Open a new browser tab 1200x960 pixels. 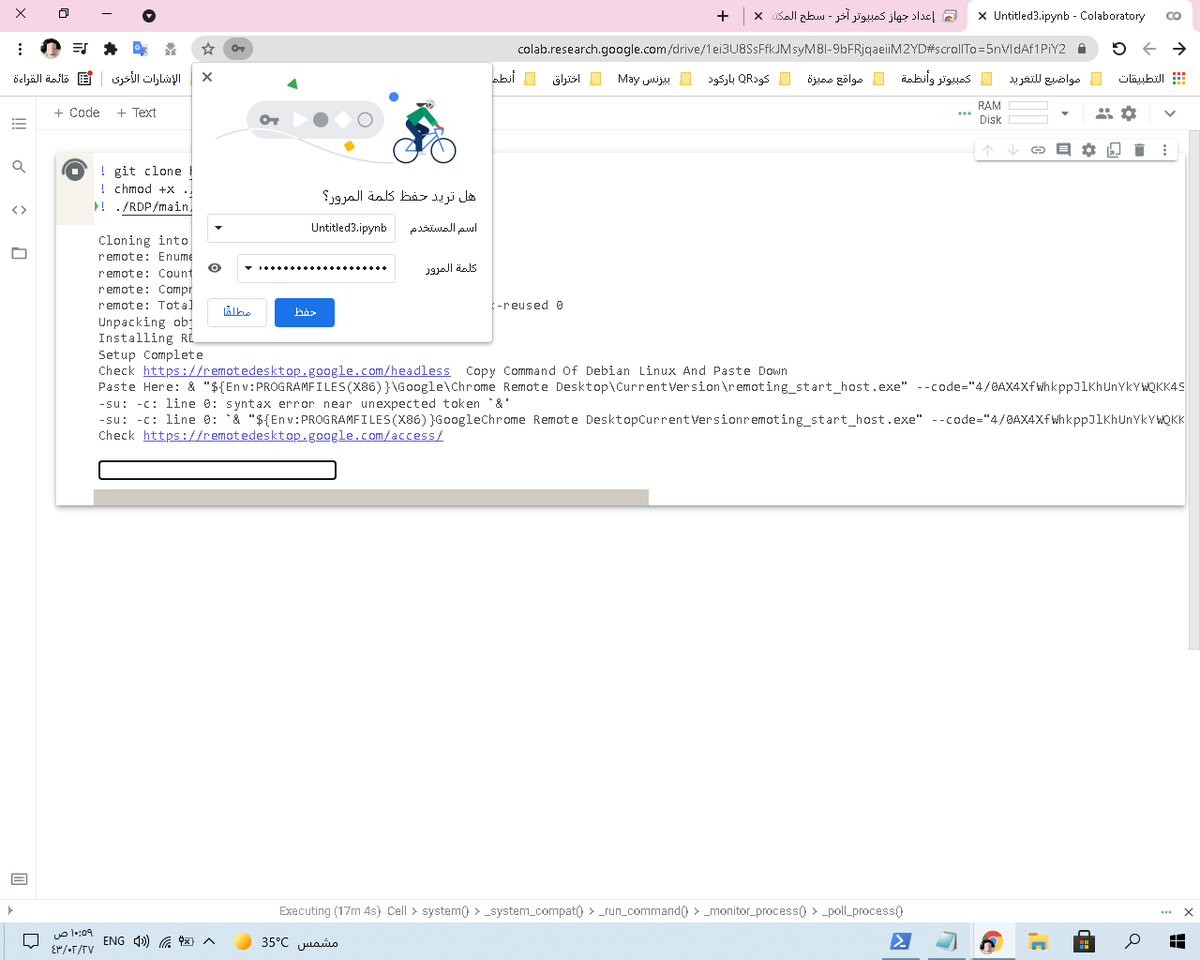pyautogui.click(x=724, y=16)
